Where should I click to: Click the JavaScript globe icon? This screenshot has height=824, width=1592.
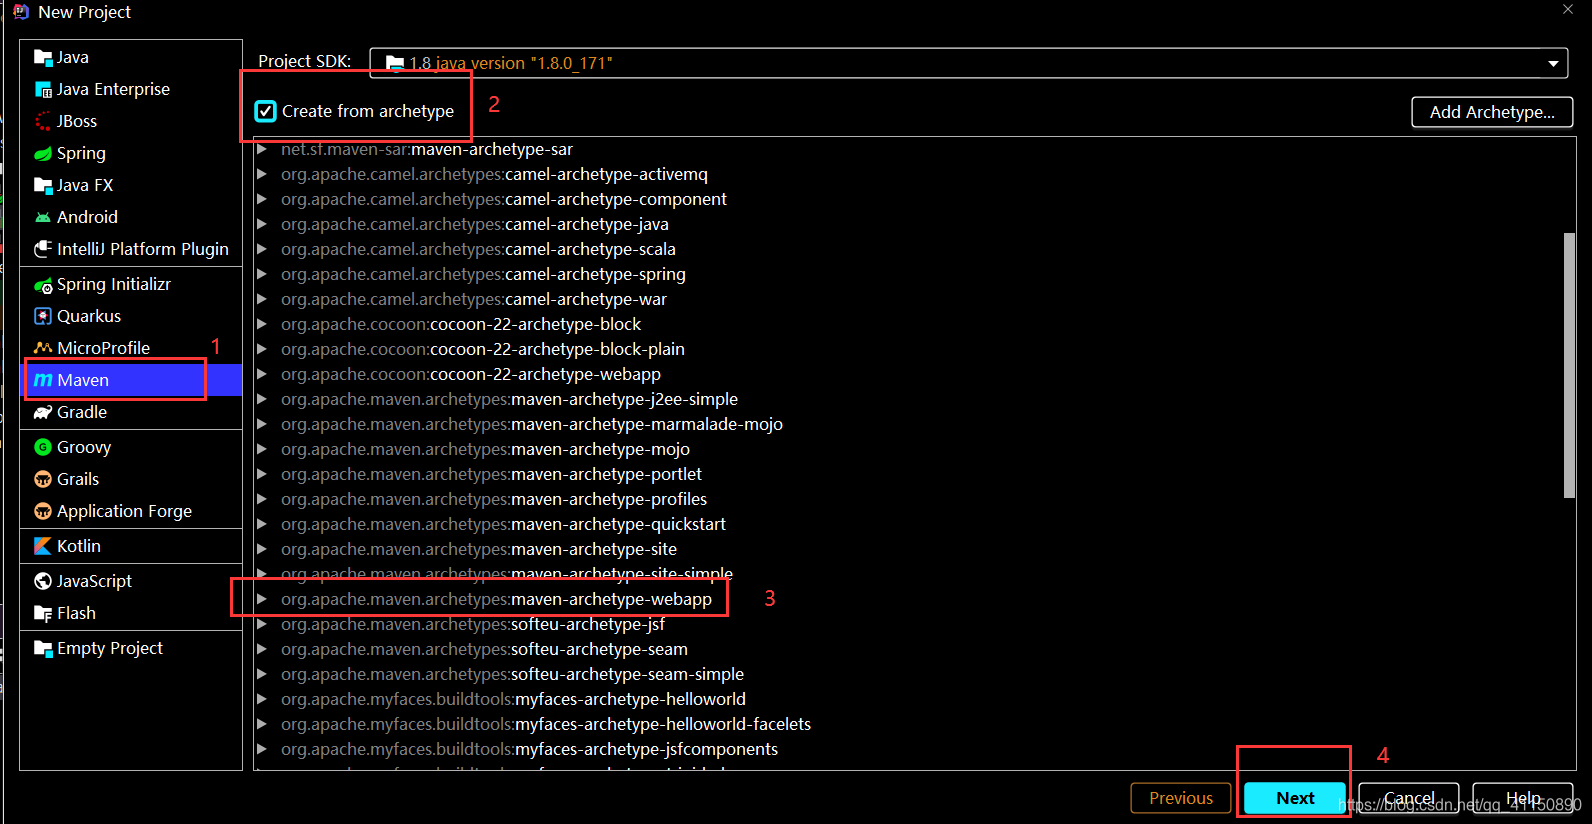[x=43, y=581]
